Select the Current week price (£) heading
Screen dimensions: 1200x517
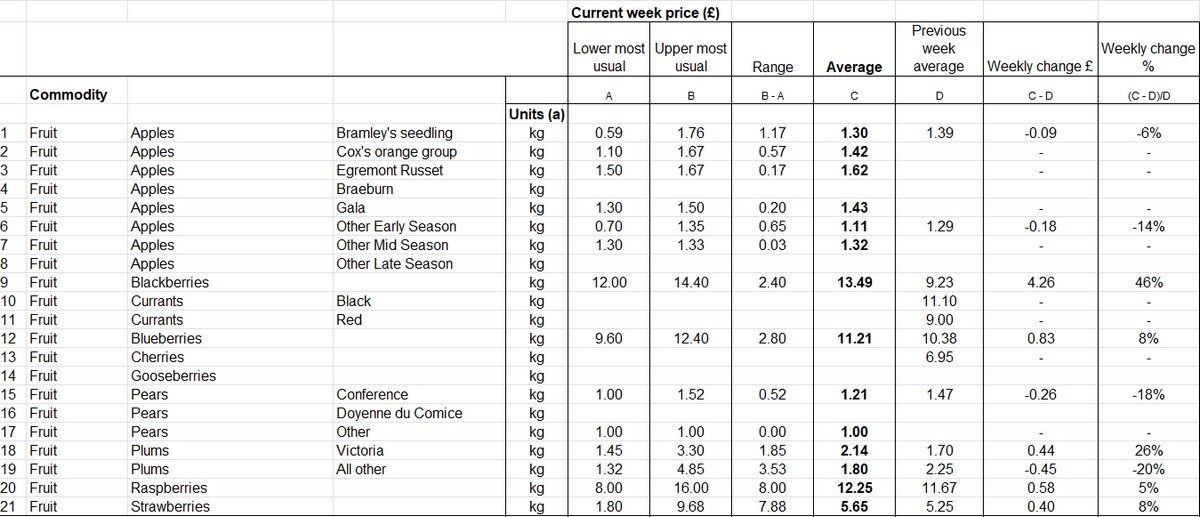tap(645, 13)
